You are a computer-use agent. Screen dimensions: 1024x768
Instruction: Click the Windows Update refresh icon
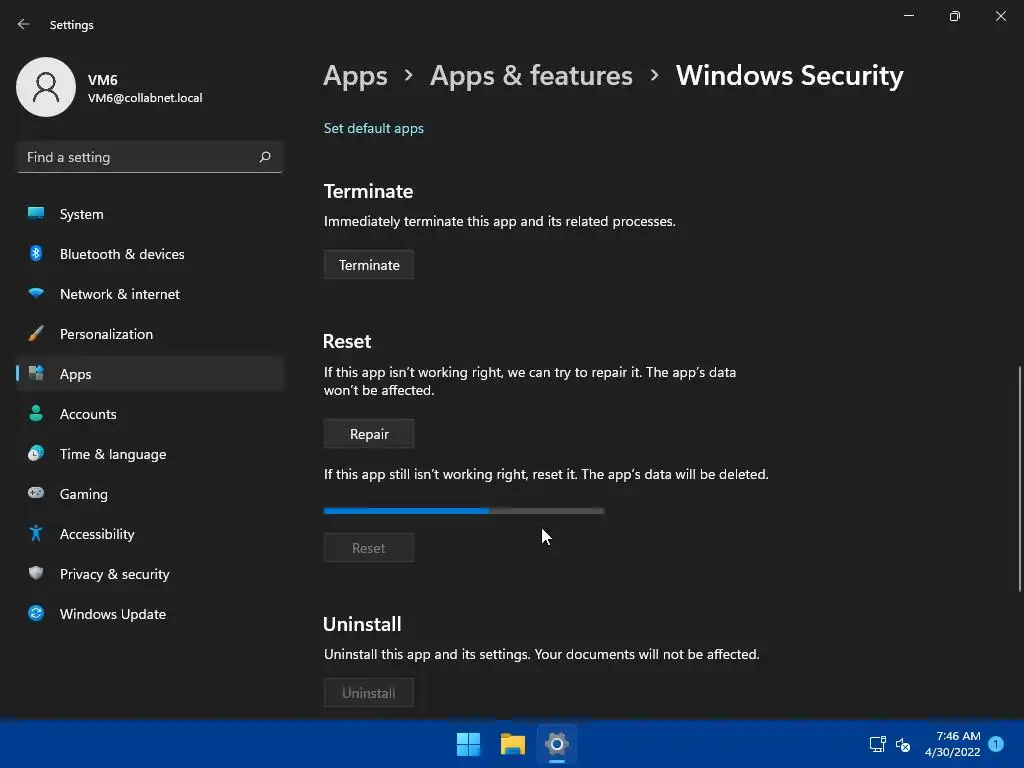36,613
